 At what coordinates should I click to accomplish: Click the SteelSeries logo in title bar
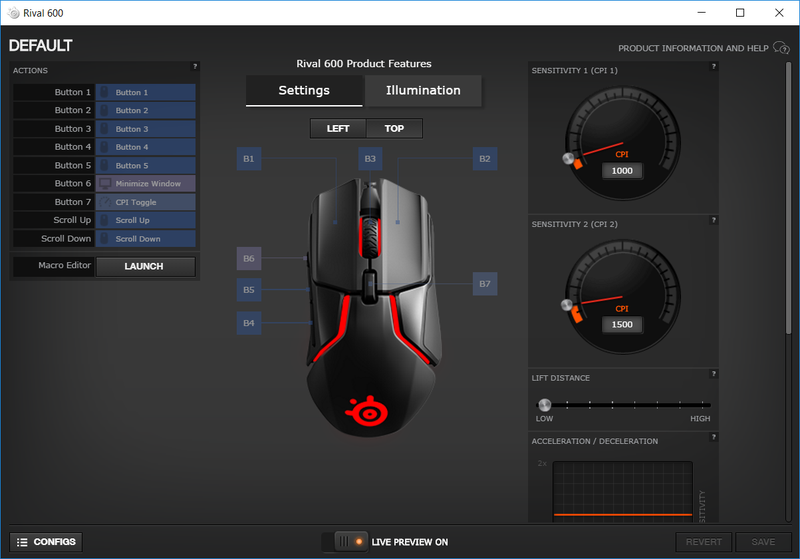point(14,13)
